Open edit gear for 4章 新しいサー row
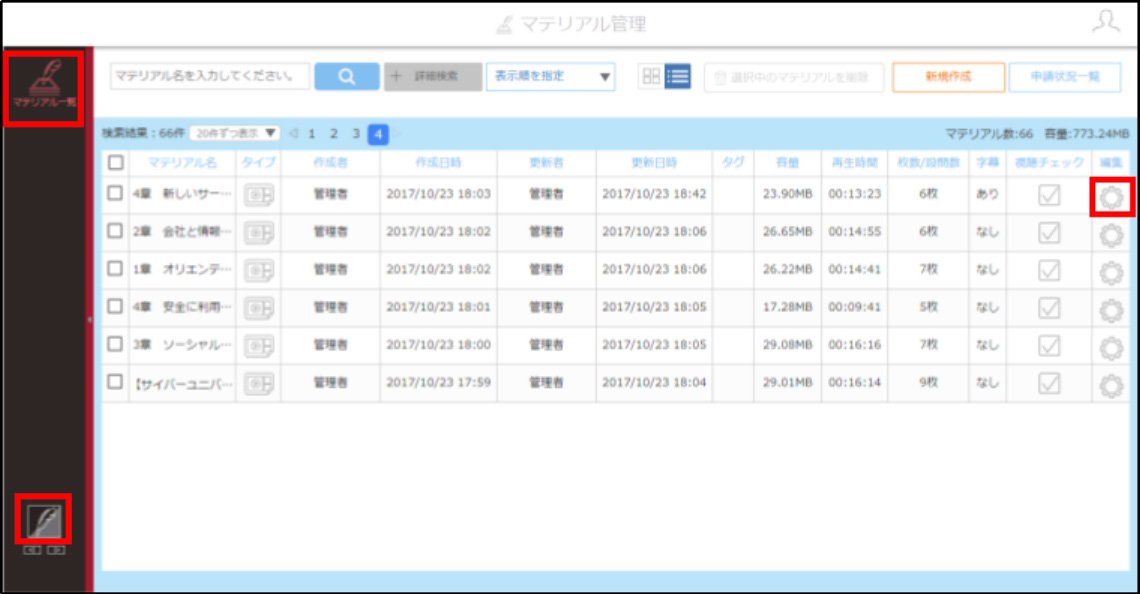The image size is (1140, 594). coord(1111,197)
